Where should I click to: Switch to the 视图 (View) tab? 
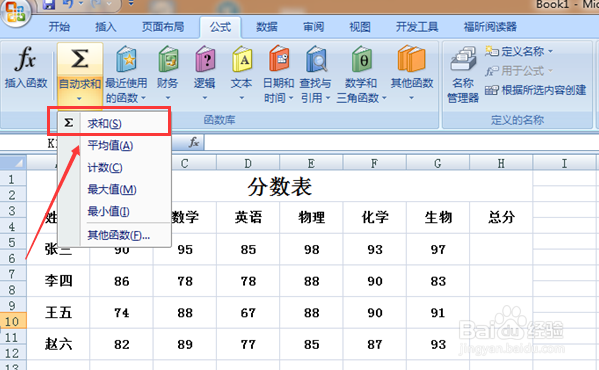pos(360,27)
